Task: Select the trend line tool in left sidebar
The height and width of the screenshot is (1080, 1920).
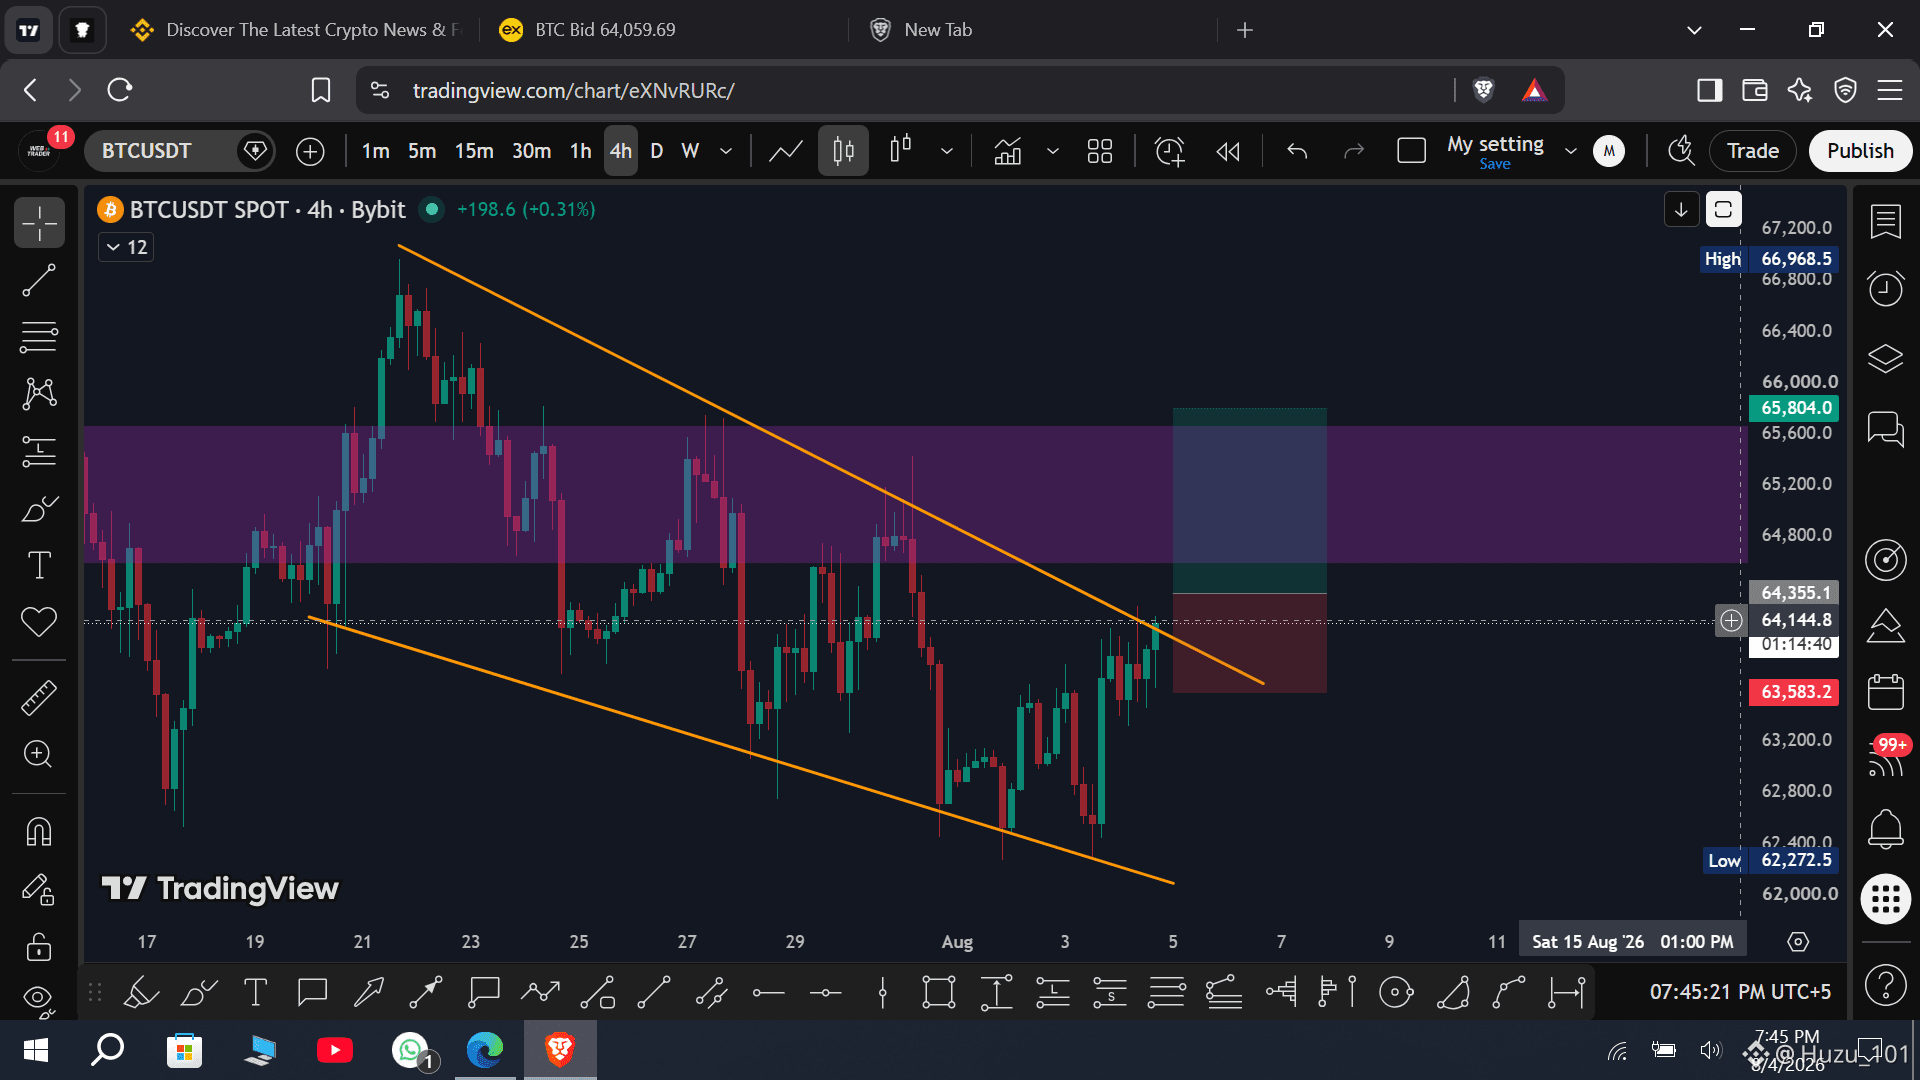Action: (x=39, y=281)
